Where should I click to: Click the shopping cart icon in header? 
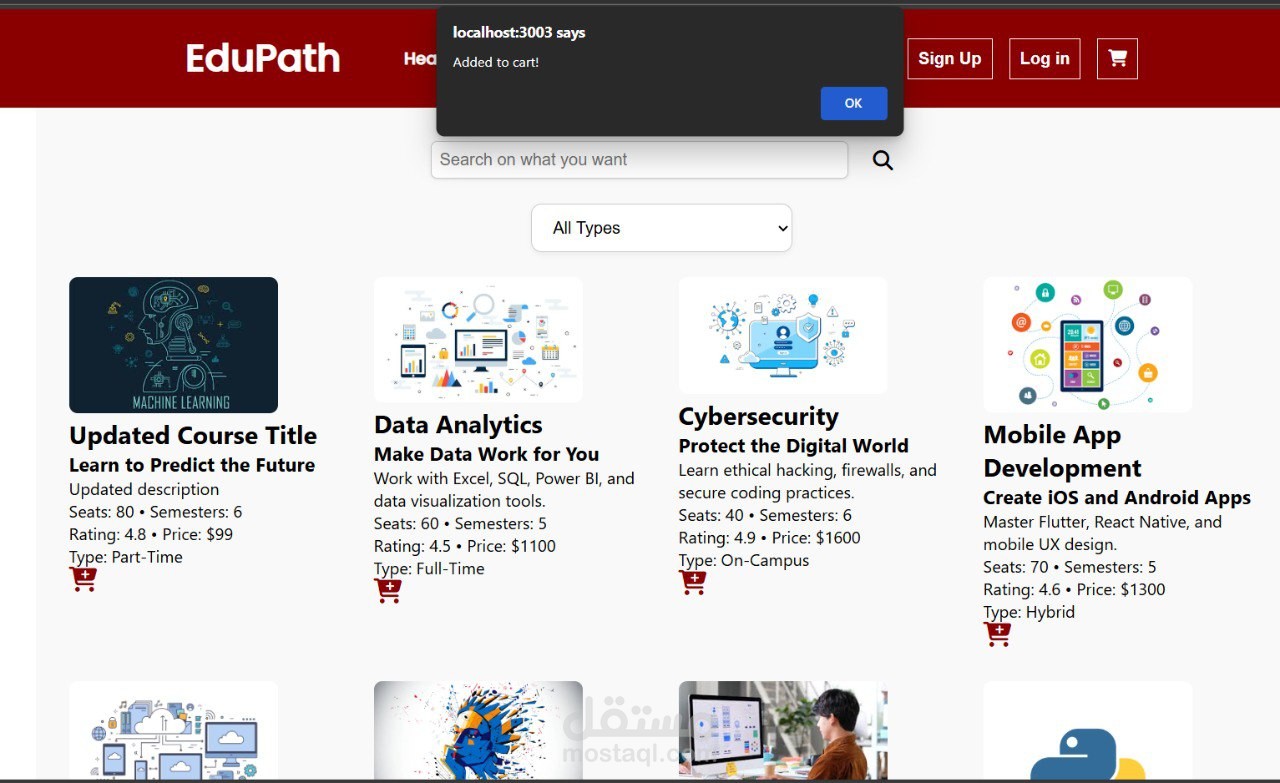click(1117, 58)
